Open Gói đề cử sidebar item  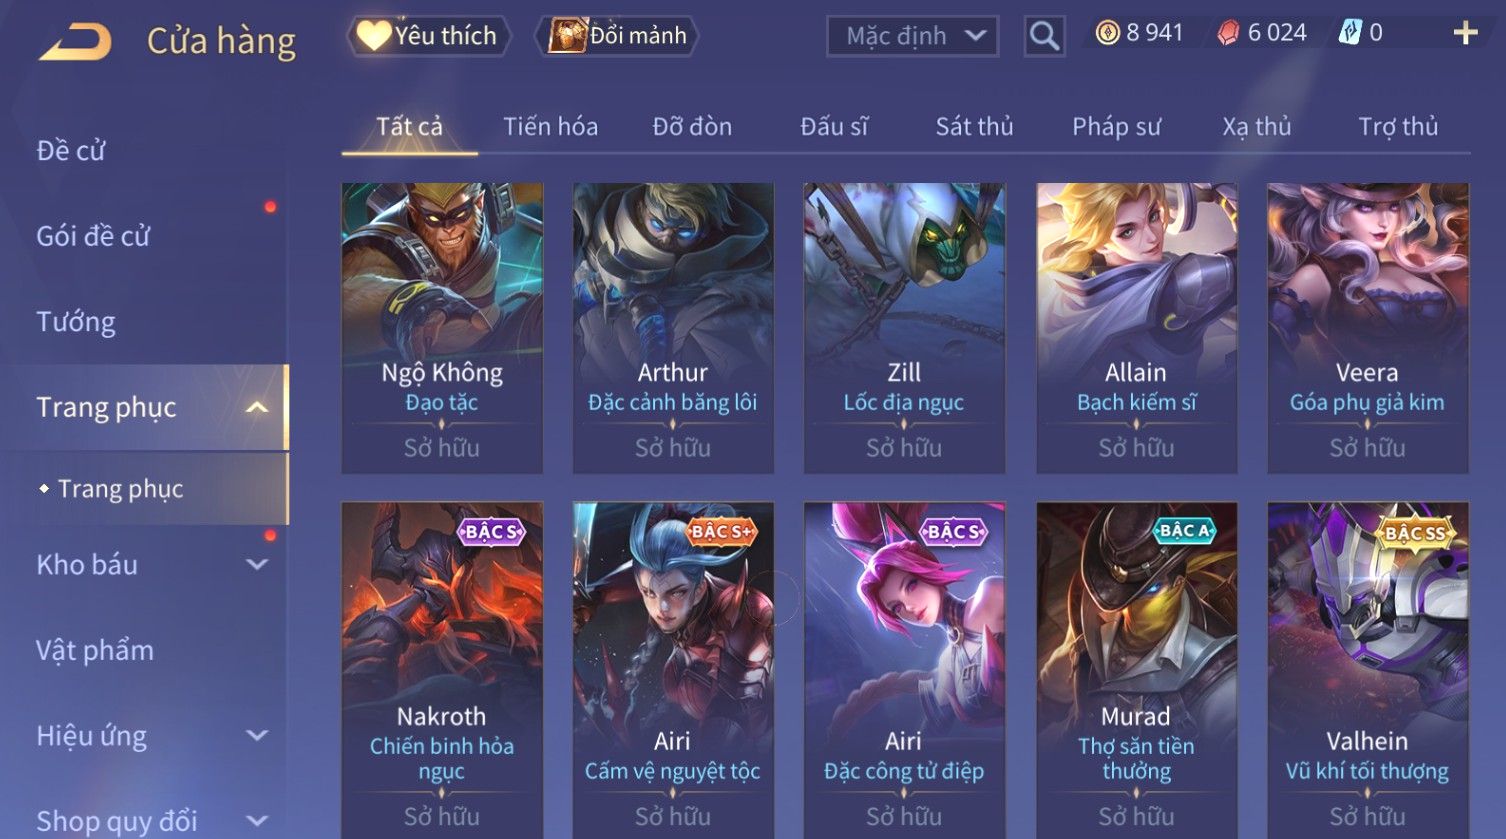(x=93, y=236)
